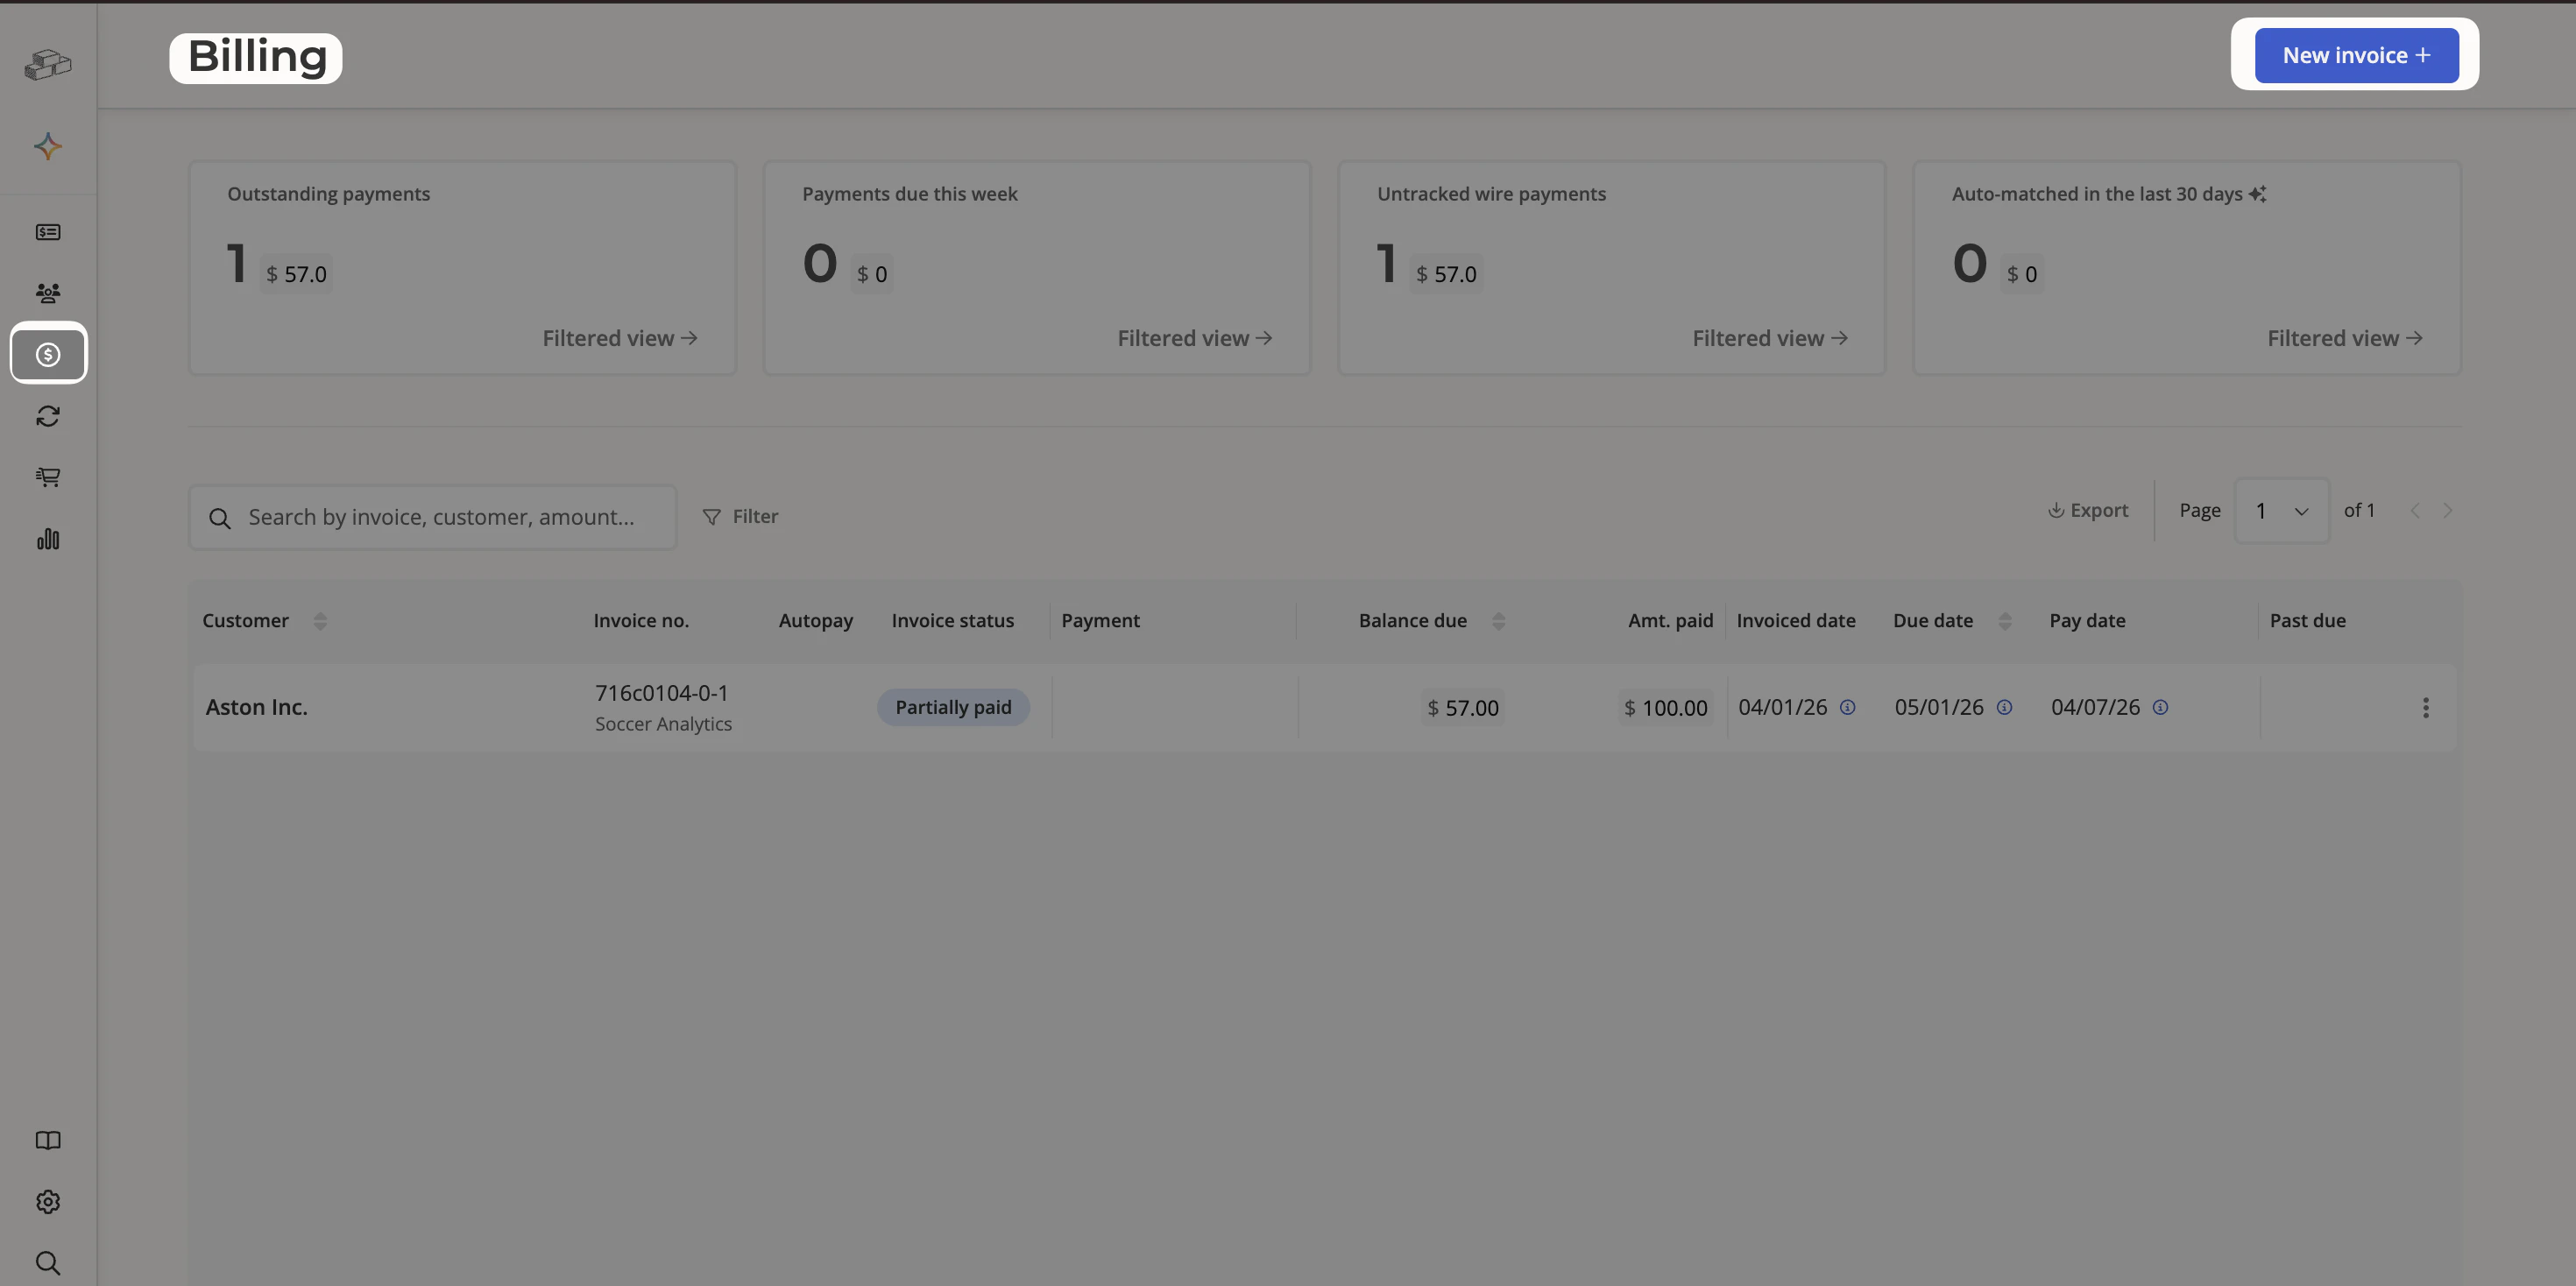Toggle sorting on the Due date column
2576x1286 pixels.
tap(2006, 620)
